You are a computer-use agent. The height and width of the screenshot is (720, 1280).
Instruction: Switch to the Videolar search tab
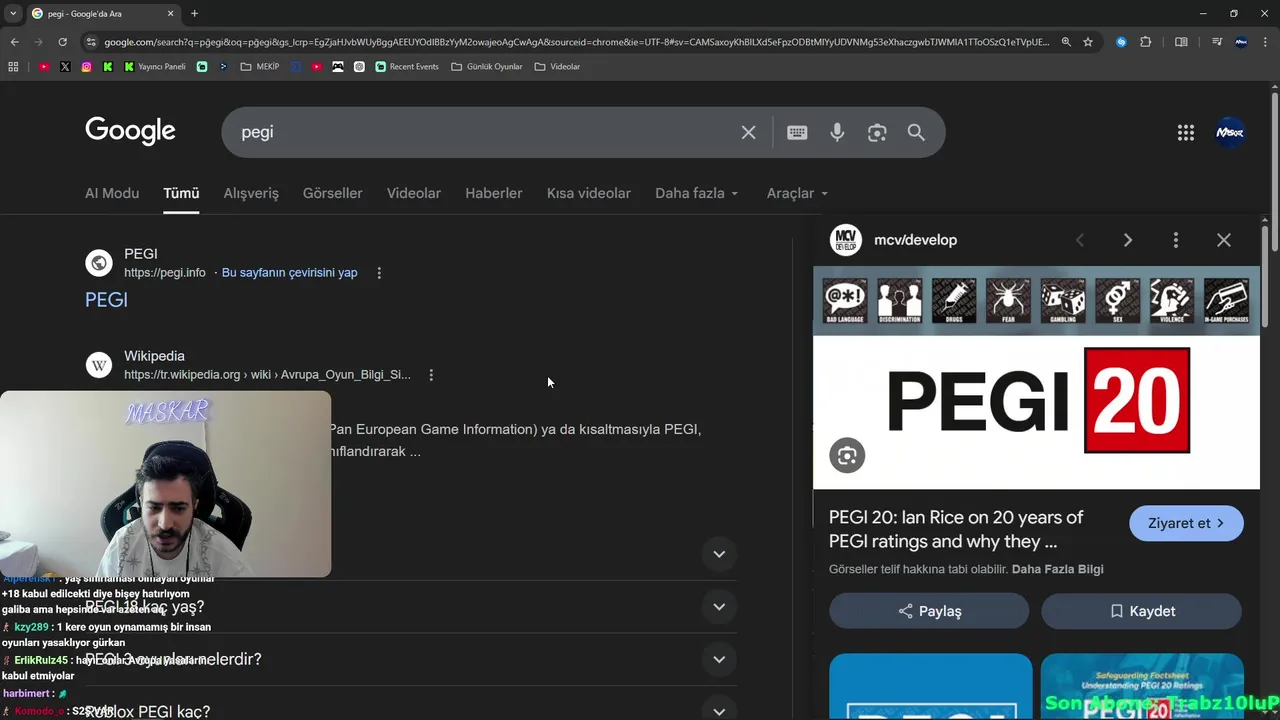click(x=414, y=193)
